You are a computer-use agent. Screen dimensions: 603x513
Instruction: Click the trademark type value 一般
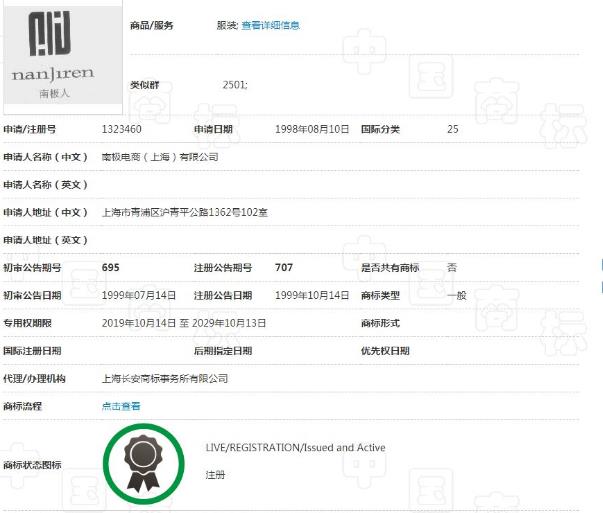click(x=456, y=295)
